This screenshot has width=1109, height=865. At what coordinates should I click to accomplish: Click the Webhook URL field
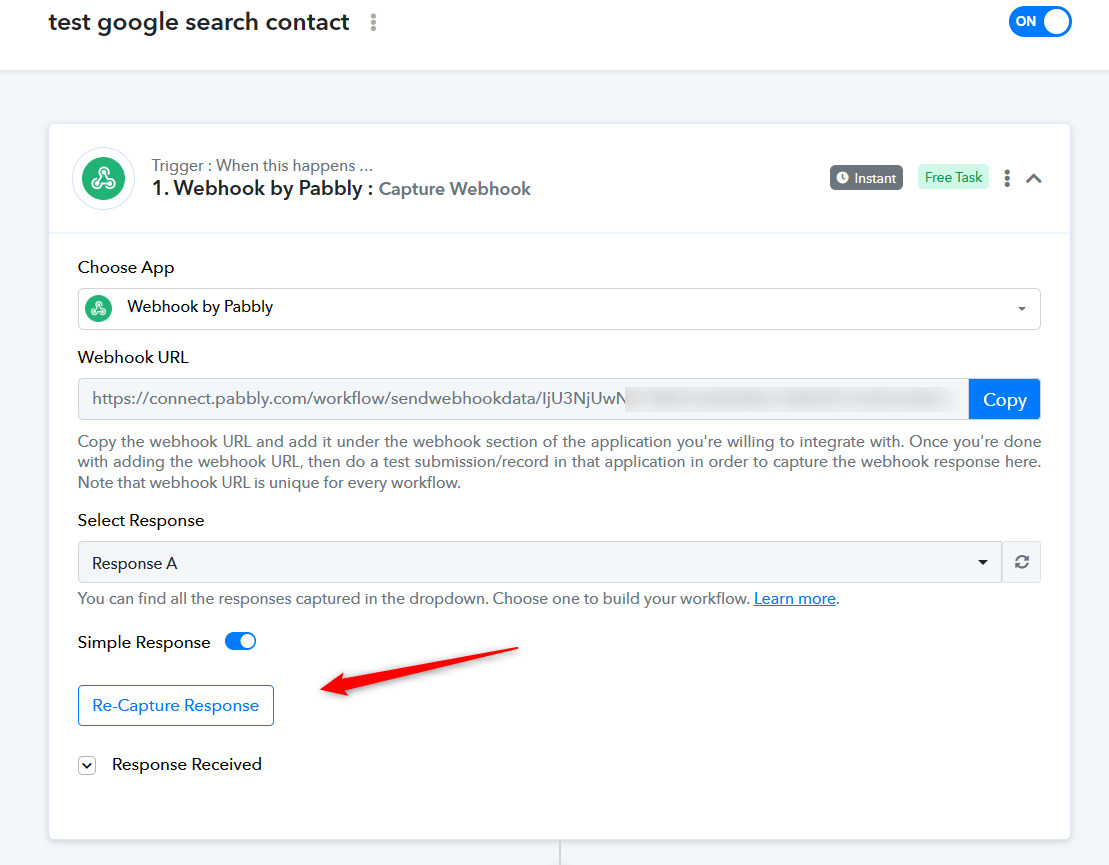[523, 399]
